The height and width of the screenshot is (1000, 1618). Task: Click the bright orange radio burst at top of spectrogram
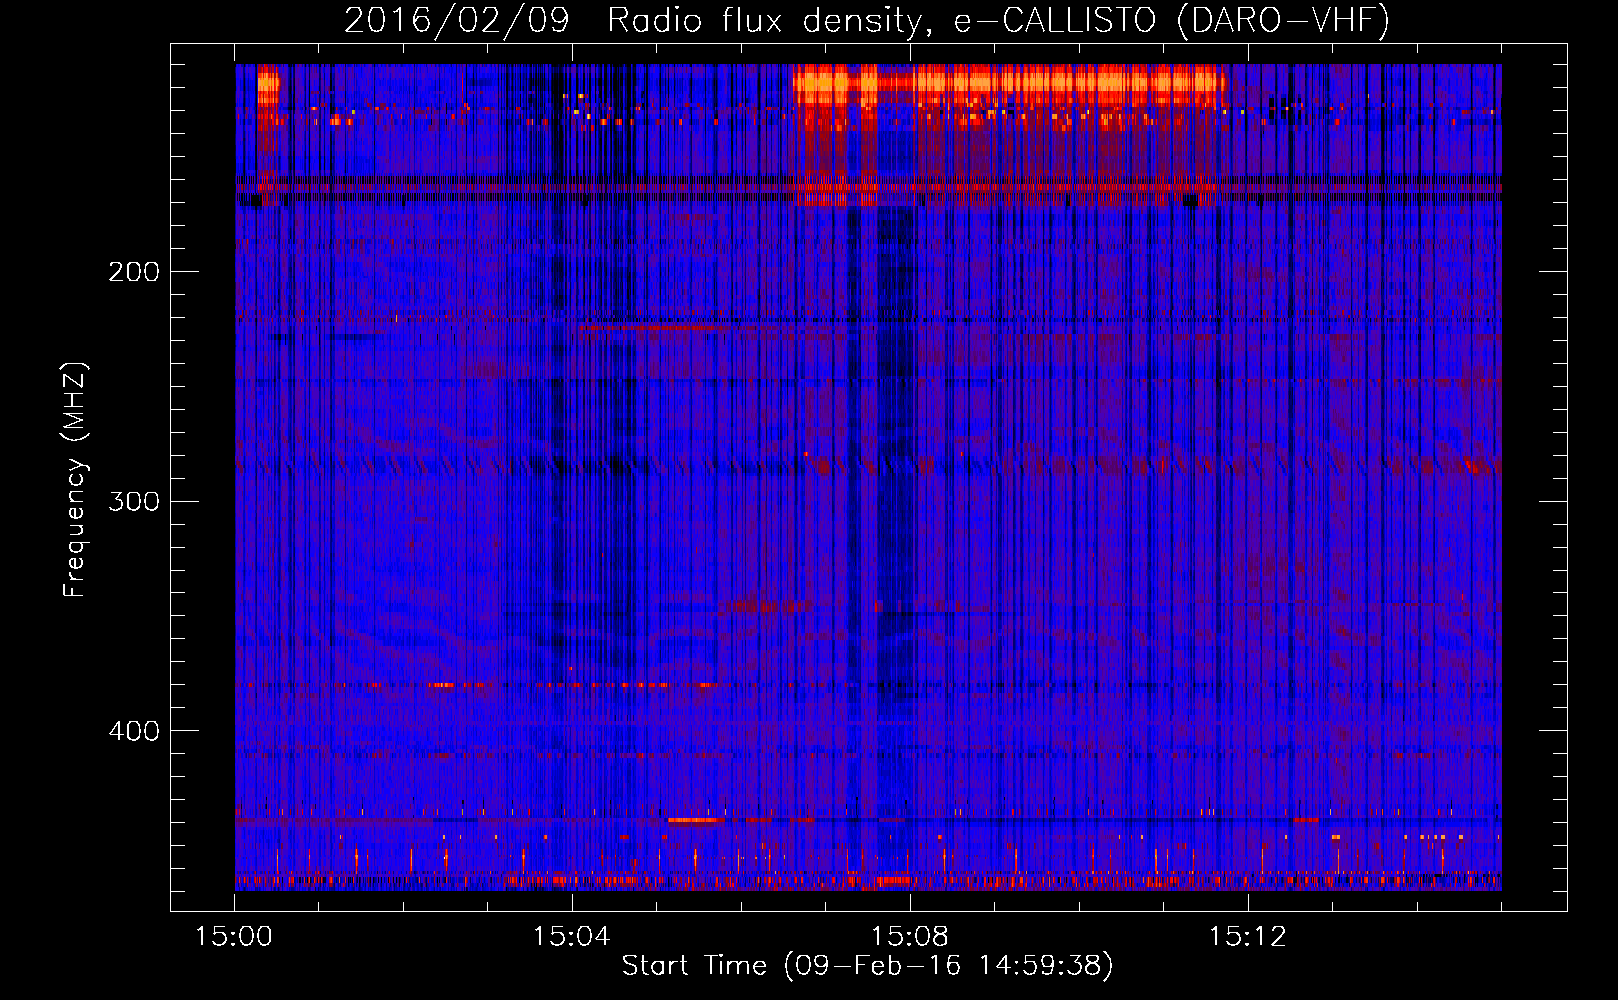(1010, 85)
